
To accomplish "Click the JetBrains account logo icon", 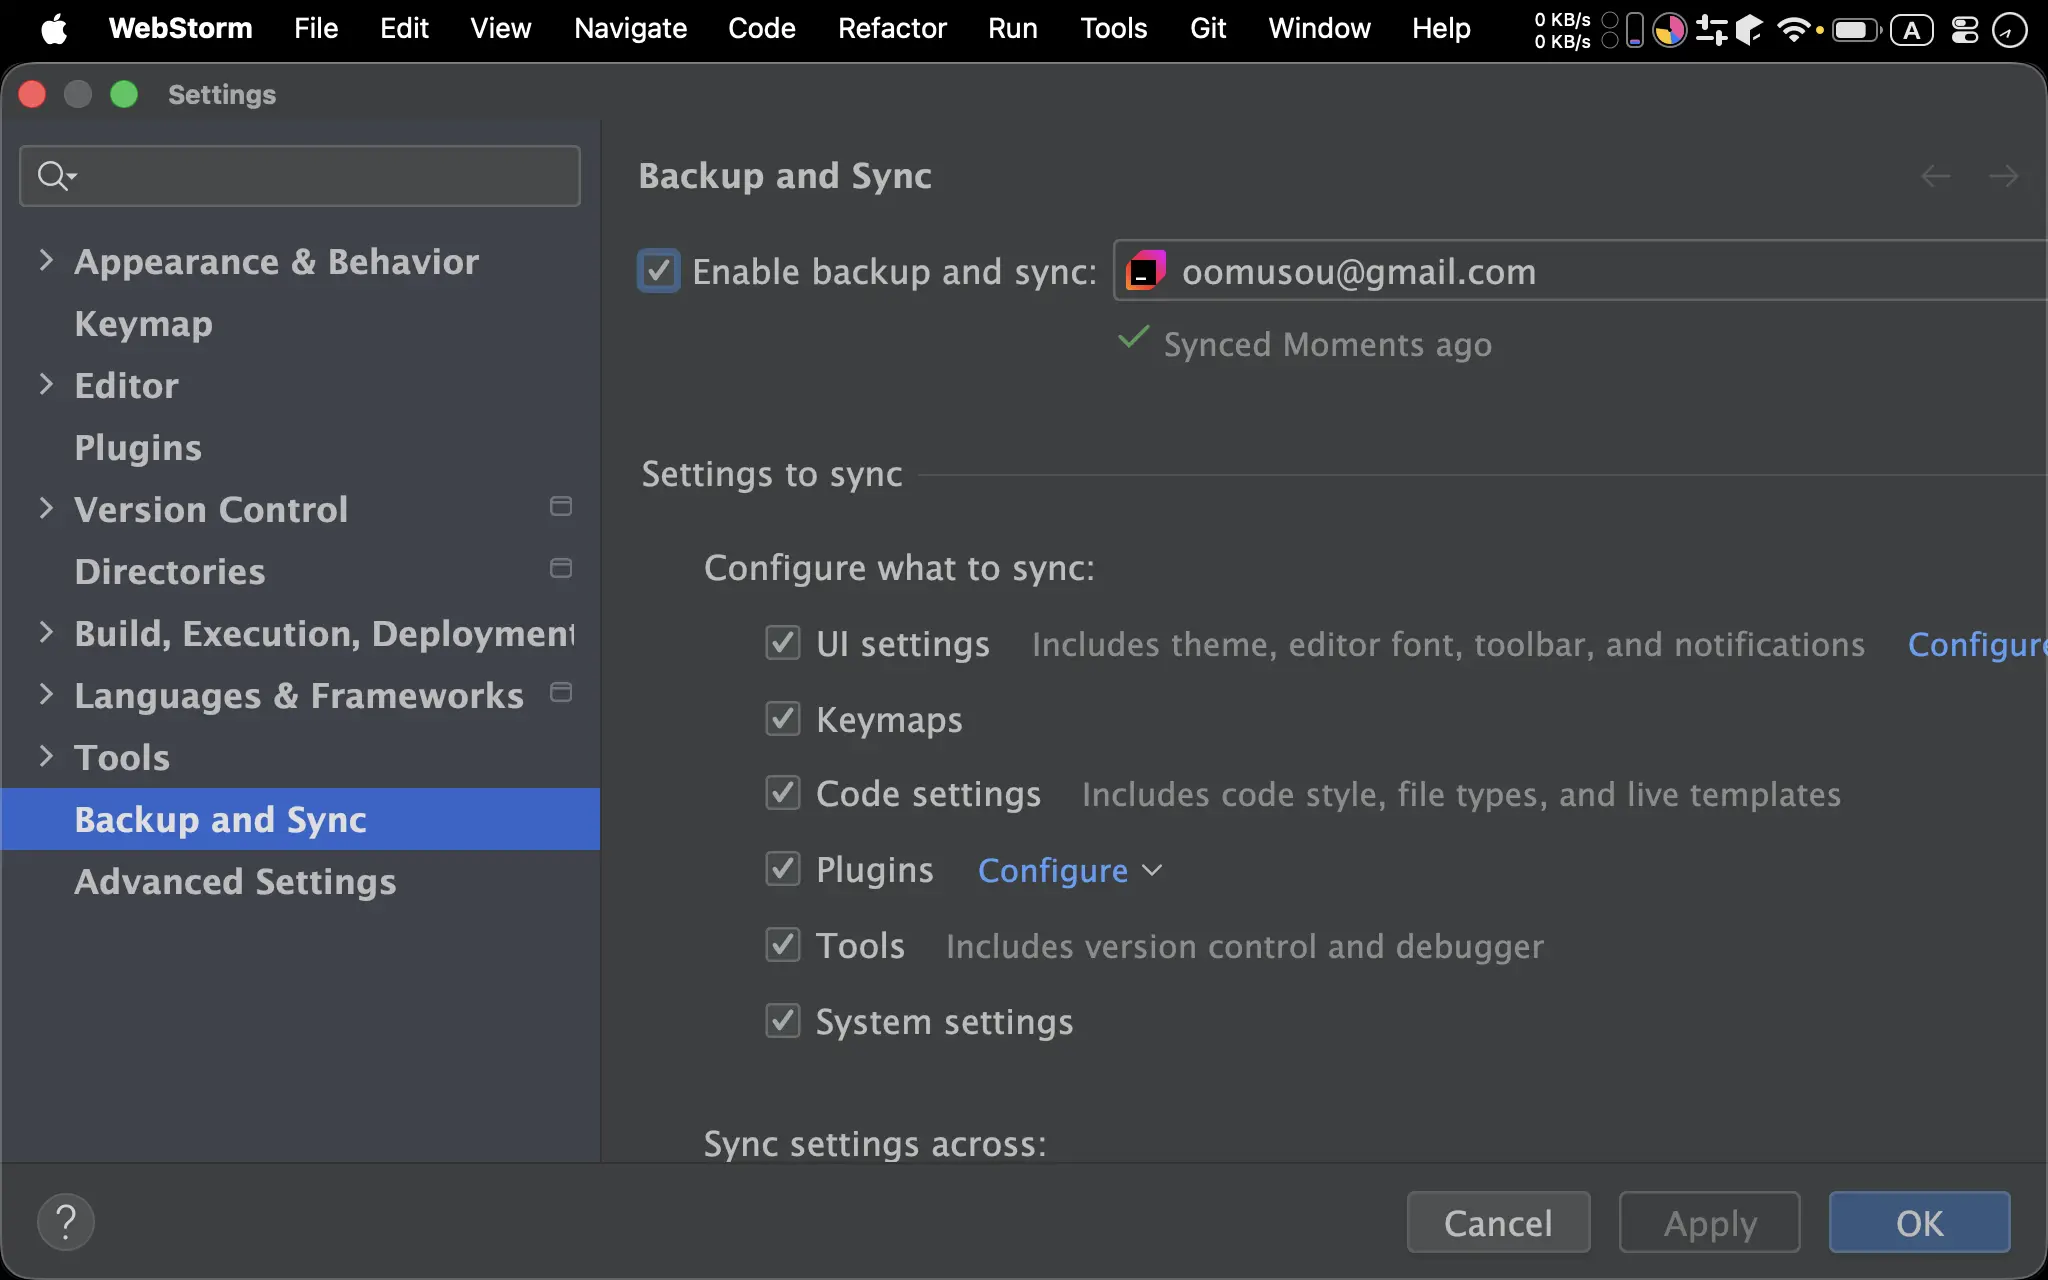I will (x=1146, y=271).
